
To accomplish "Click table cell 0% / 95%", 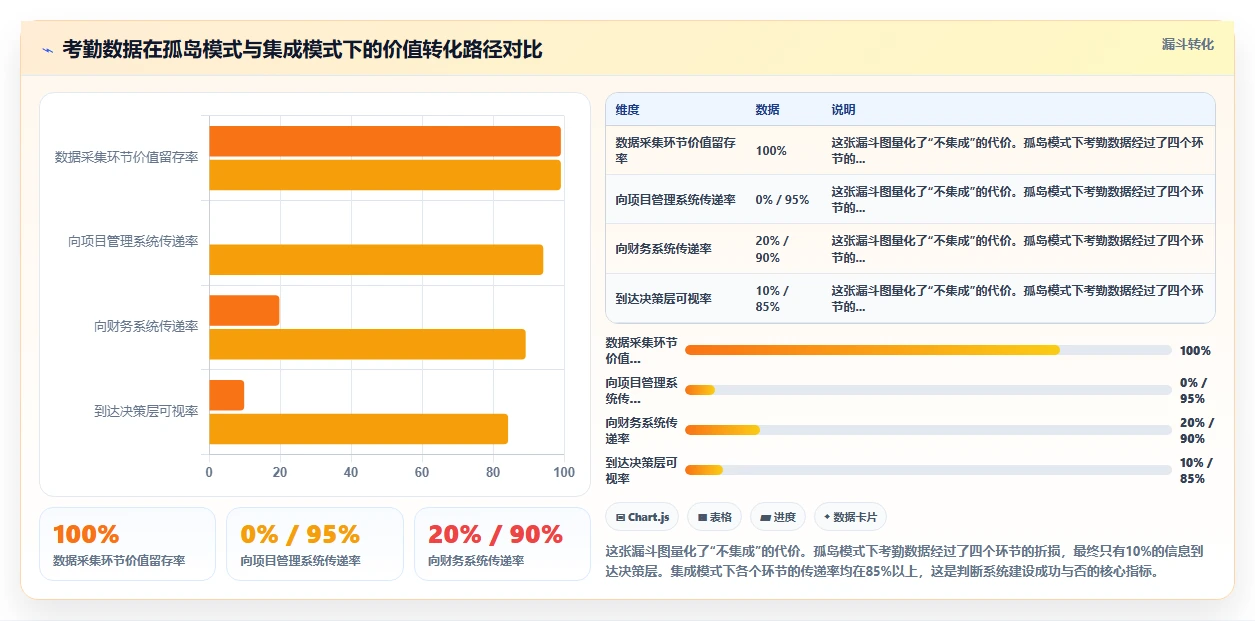I will tap(783, 200).
